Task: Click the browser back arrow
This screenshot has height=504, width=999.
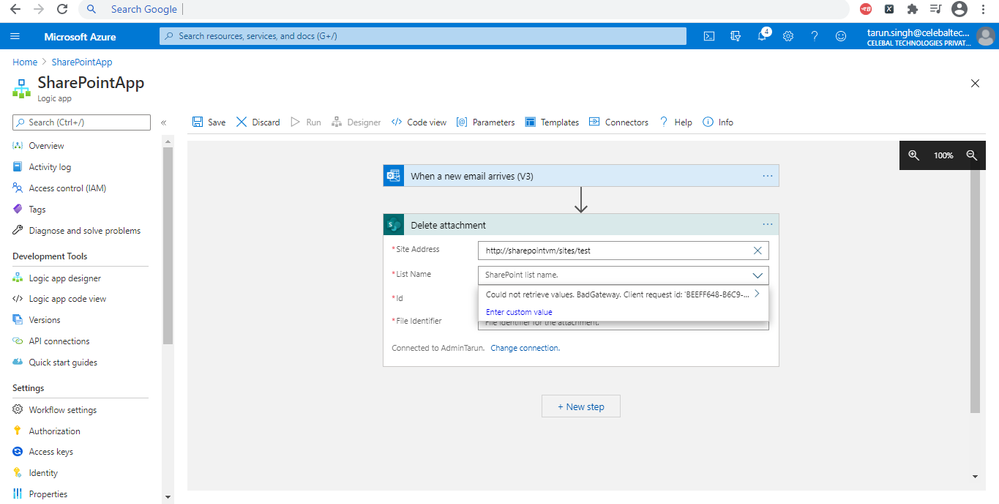Action: click(x=15, y=9)
